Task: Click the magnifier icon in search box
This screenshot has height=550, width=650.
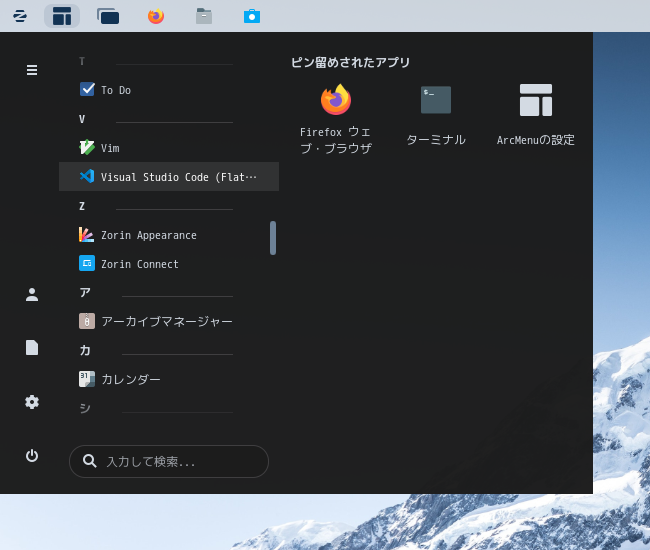Action: pos(90,461)
